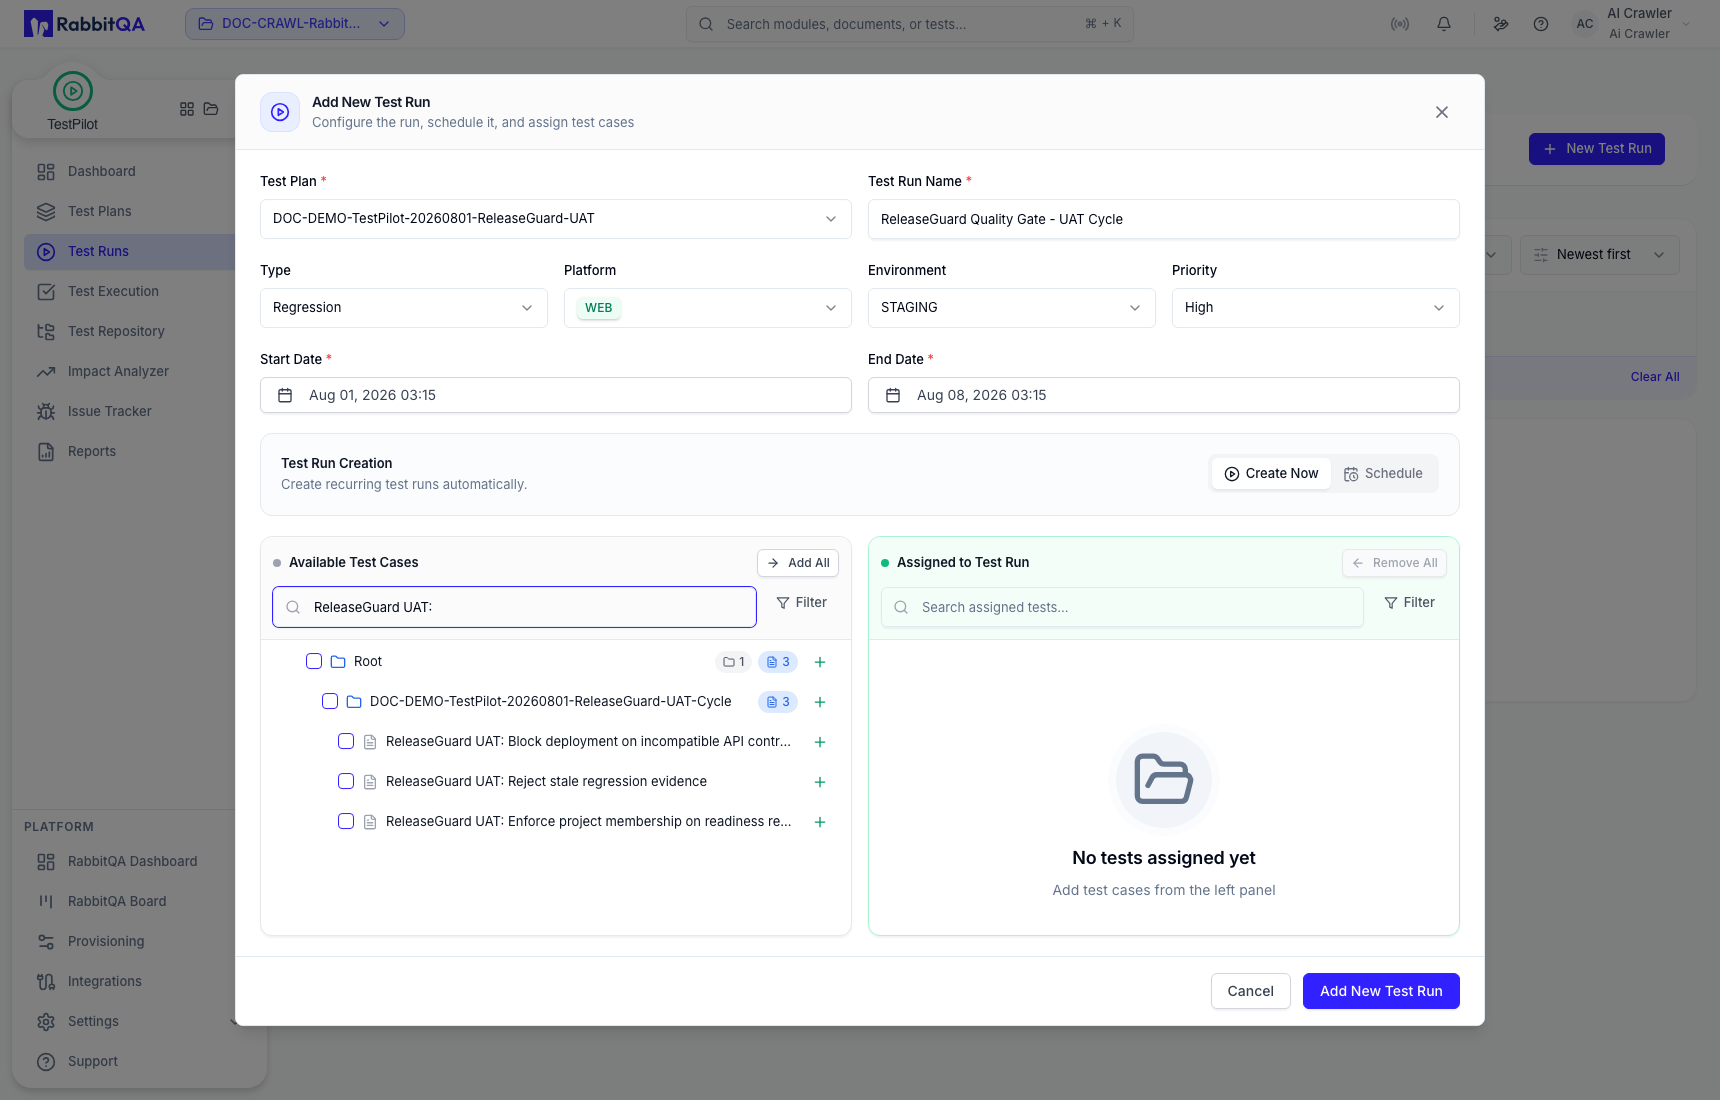The image size is (1720, 1100).
Task: Click the header icon left of help
Action: tap(1501, 24)
